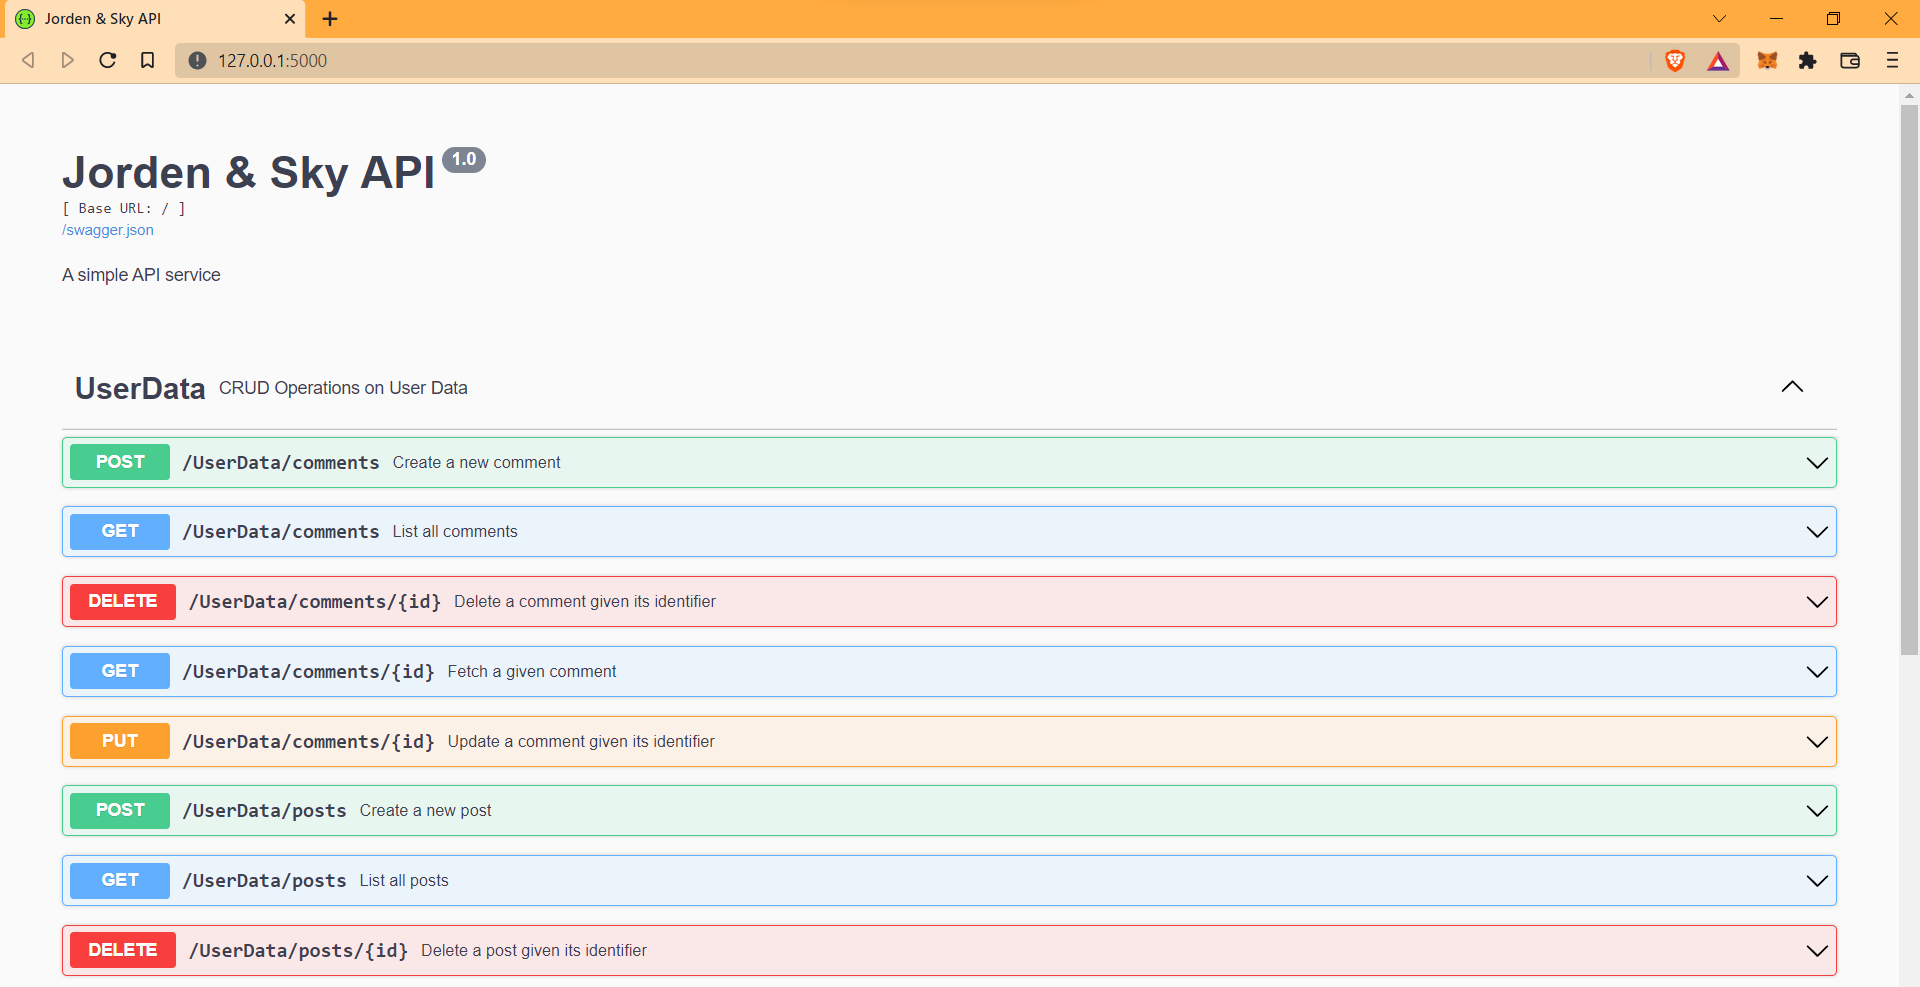
Task: Click the page scrollbar up arrow
Action: pyautogui.click(x=1909, y=95)
